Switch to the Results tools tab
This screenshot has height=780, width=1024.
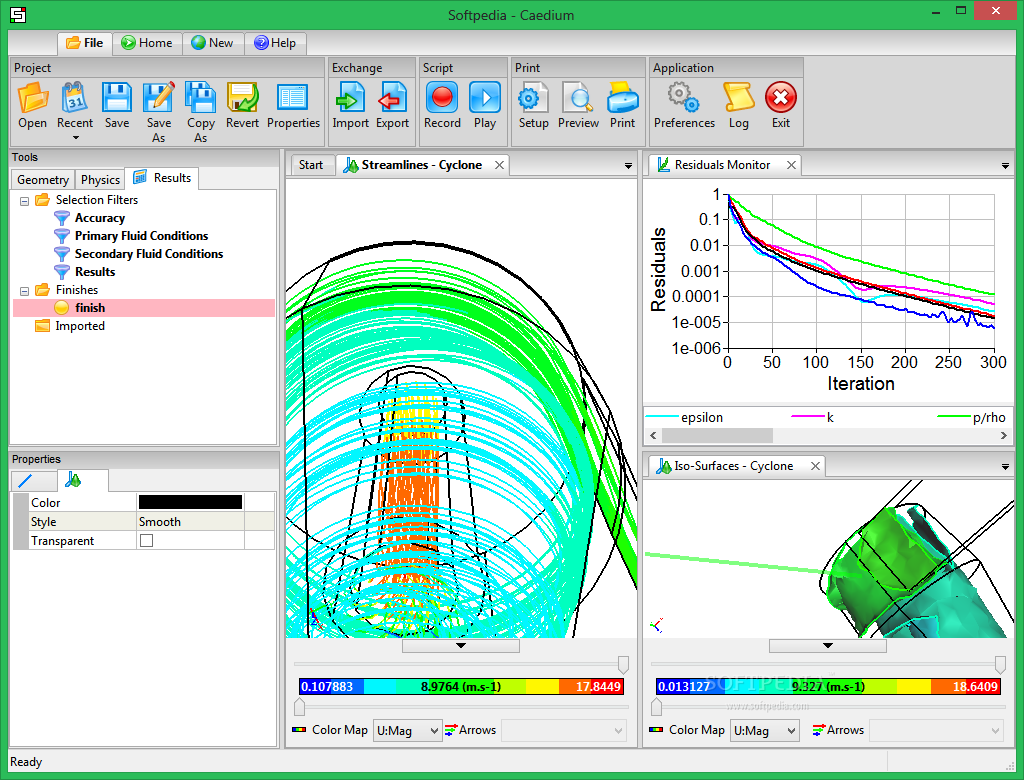(162, 178)
